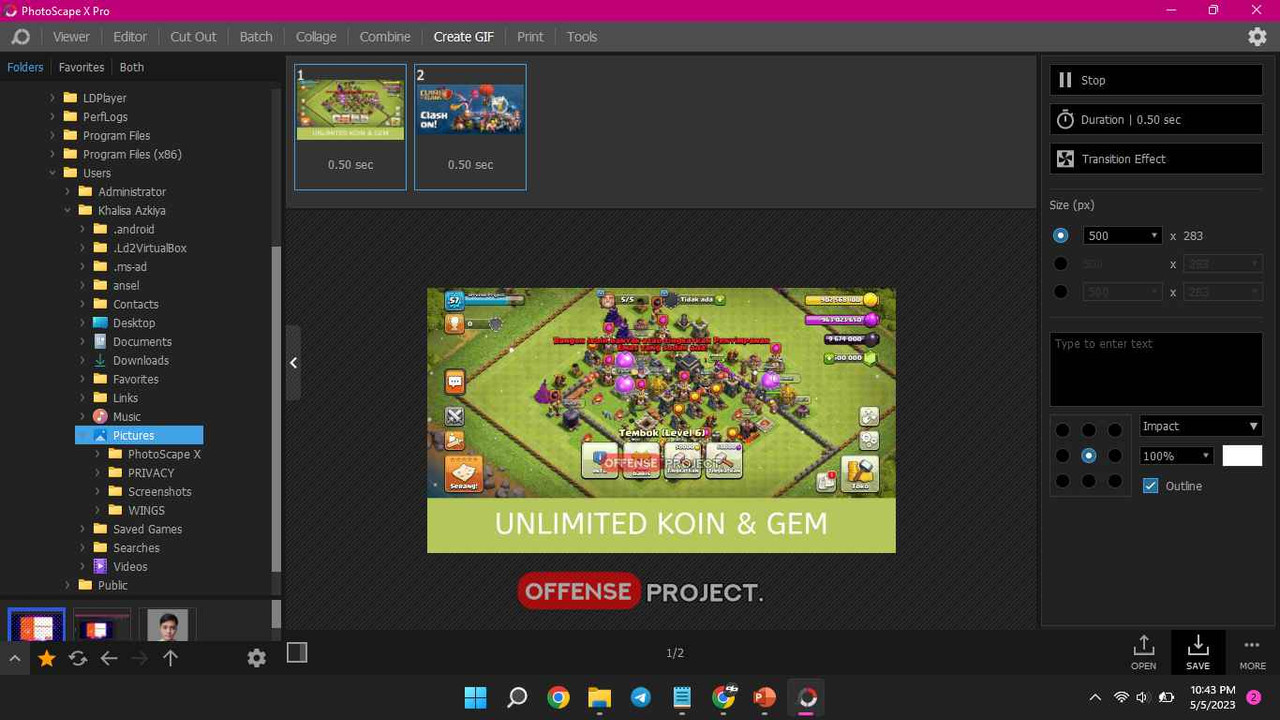The image size is (1280, 720).
Task: Set text position to center
Action: (x=1089, y=456)
